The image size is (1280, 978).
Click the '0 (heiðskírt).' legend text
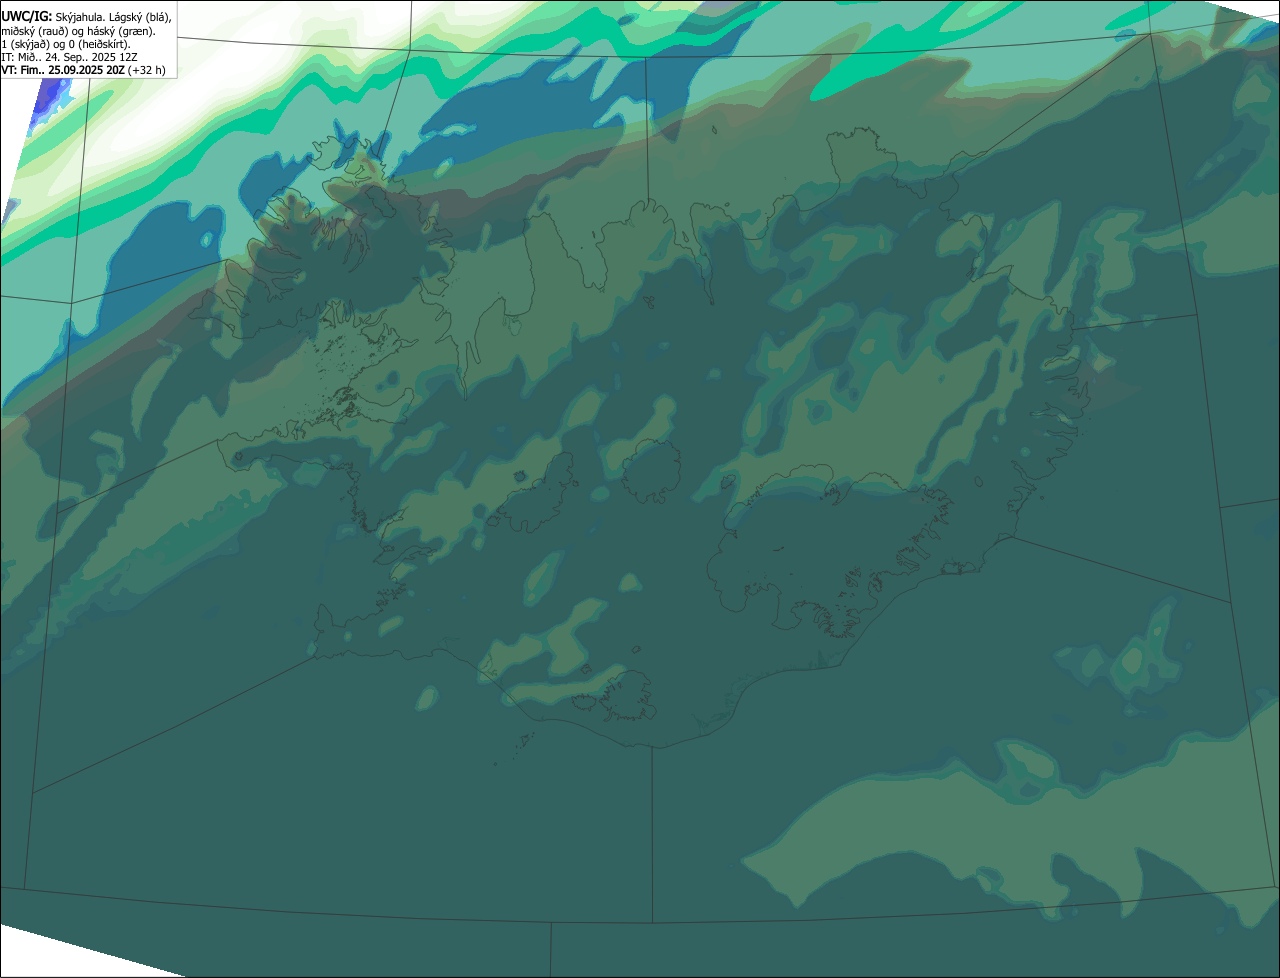pyautogui.click(x=99, y=45)
